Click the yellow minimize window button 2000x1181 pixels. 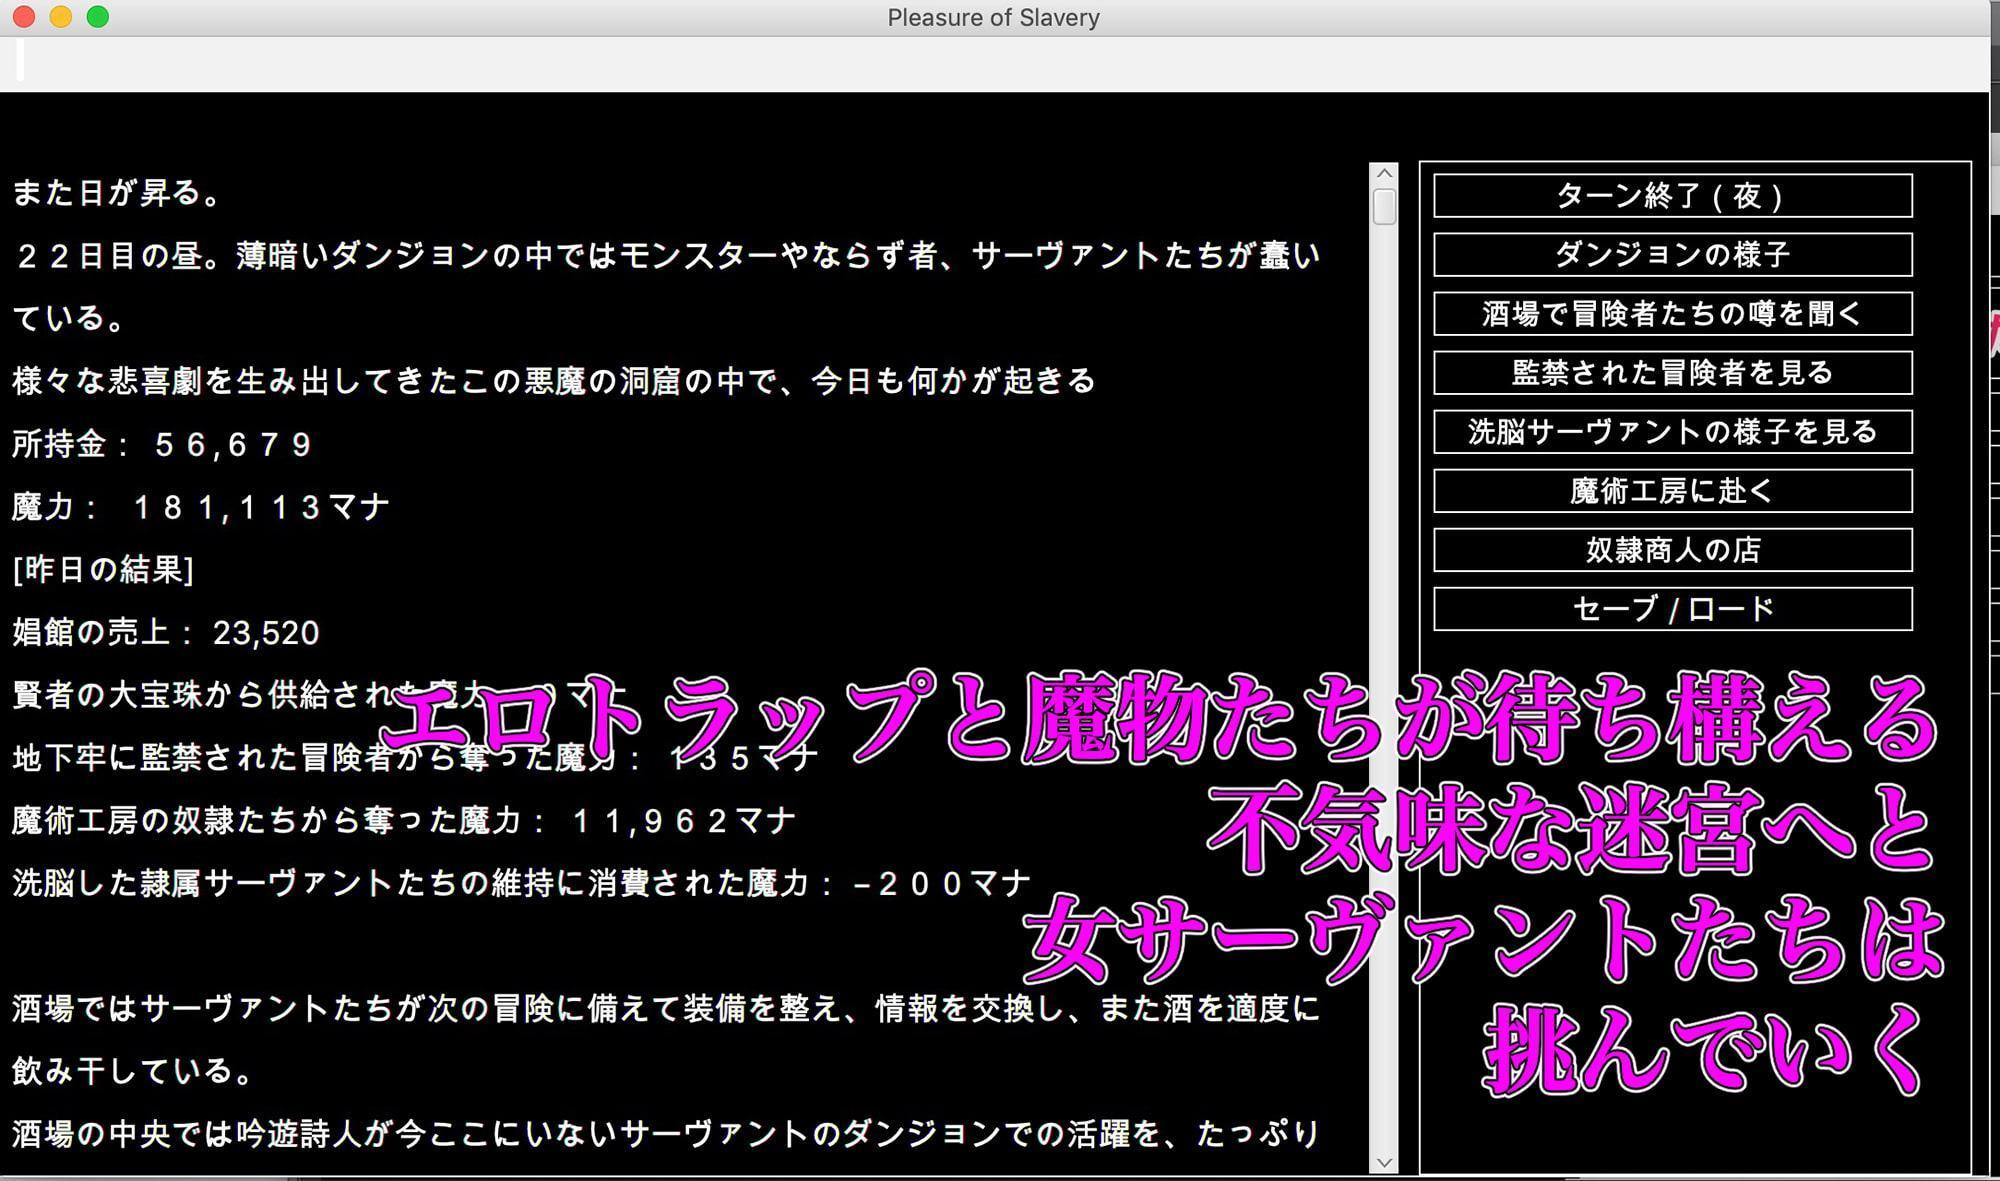[62, 17]
